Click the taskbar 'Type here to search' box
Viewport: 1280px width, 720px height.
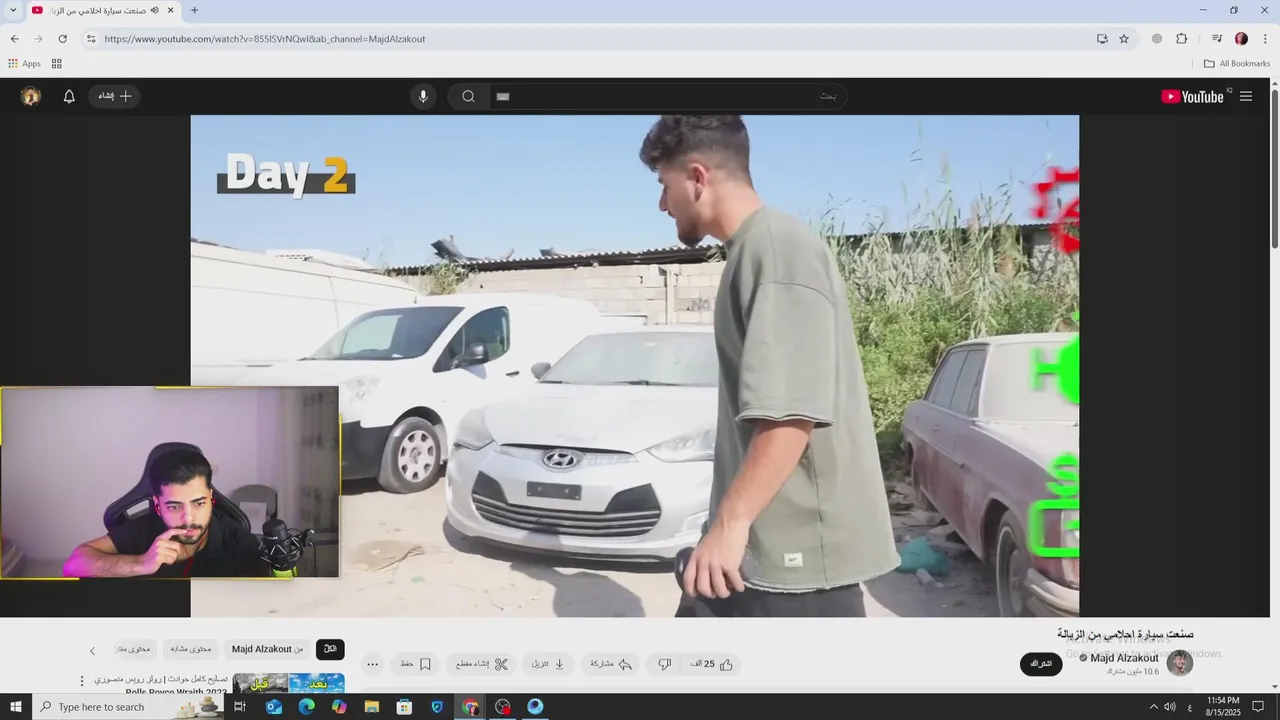130,707
